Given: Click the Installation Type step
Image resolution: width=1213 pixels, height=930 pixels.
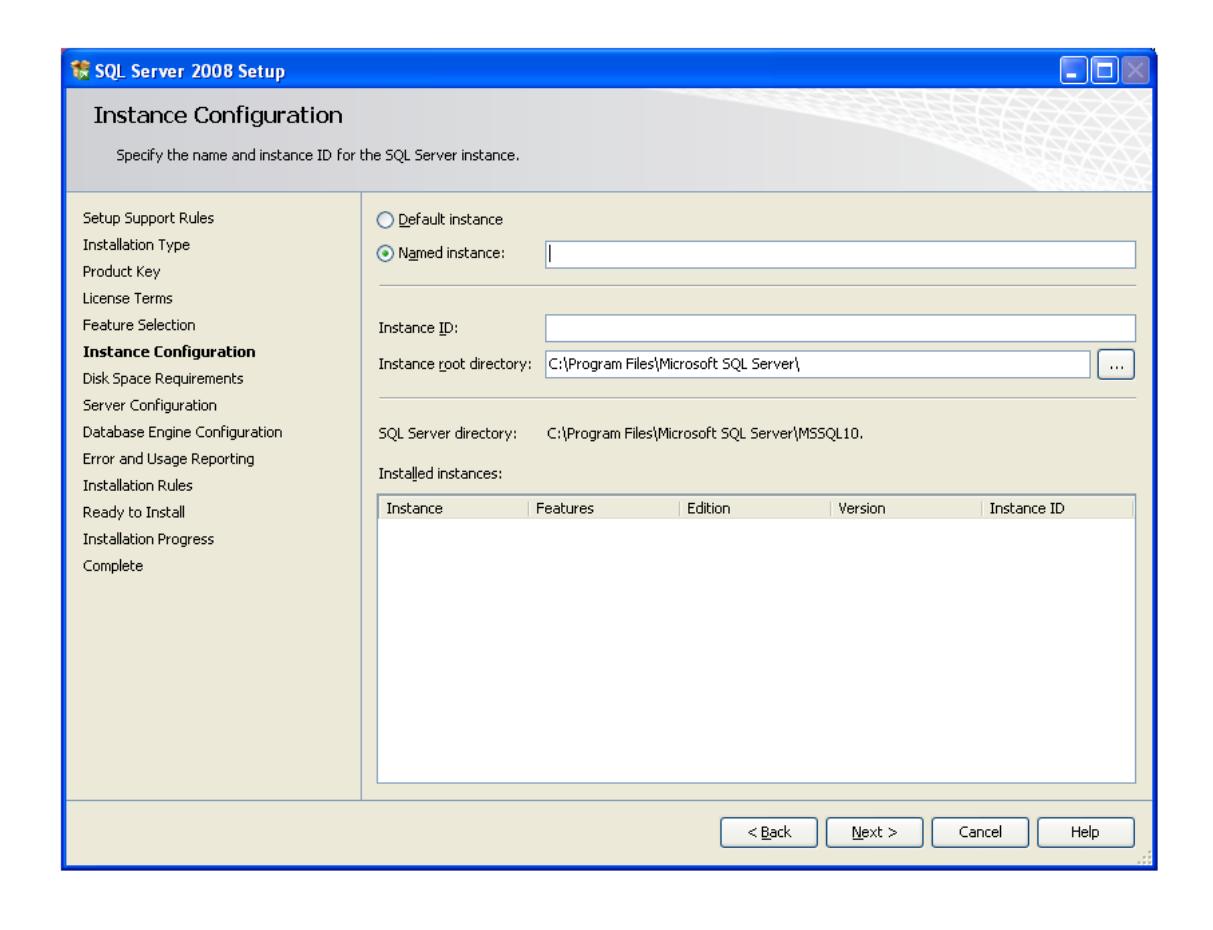Looking at the screenshot, I should click(136, 244).
